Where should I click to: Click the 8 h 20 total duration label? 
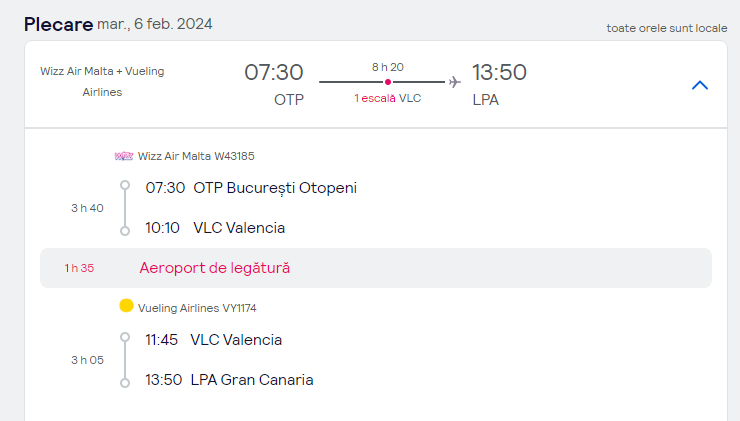pyautogui.click(x=388, y=67)
